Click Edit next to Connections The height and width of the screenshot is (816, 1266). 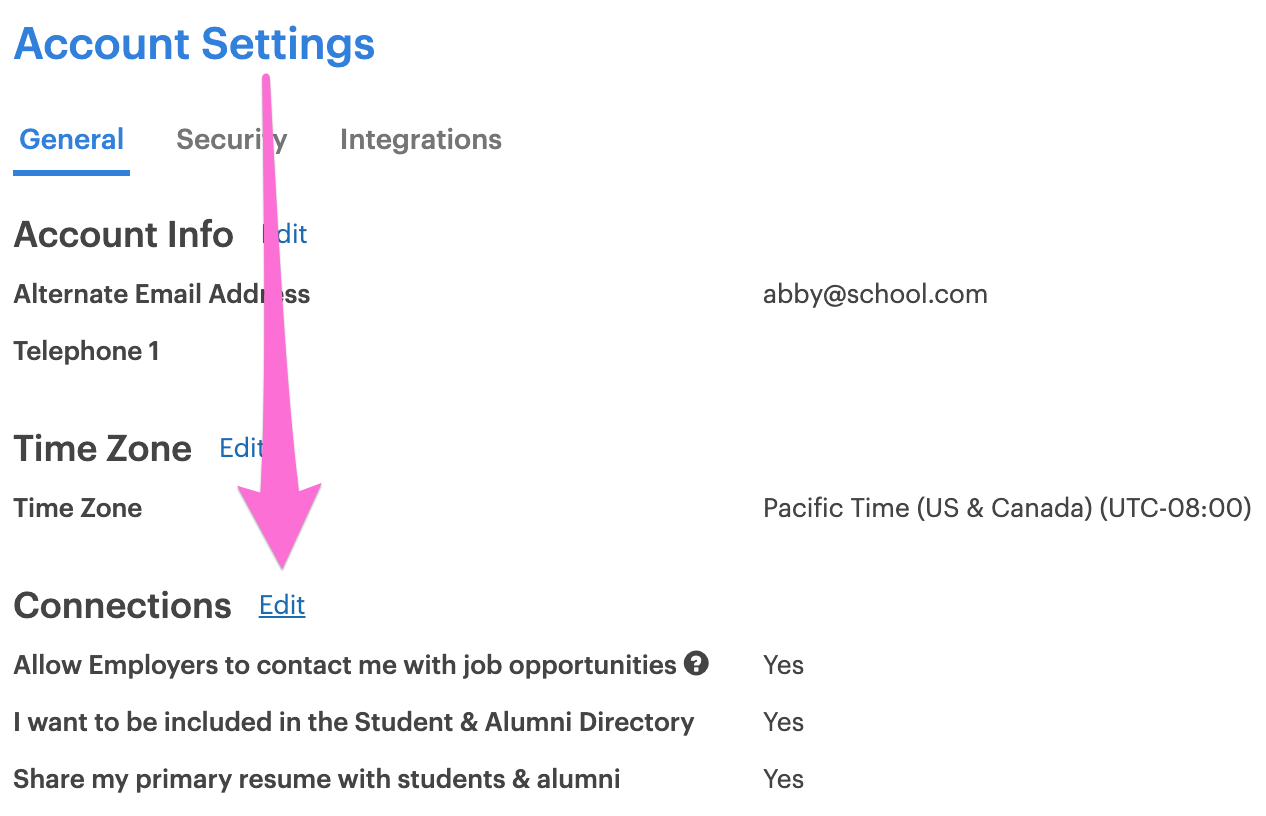(x=282, y=605)
